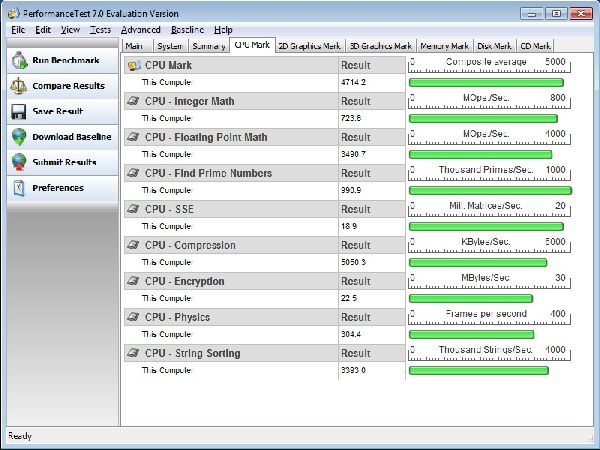Click the chip icon beside CPU - Integer Math

[x=133, y=101]
